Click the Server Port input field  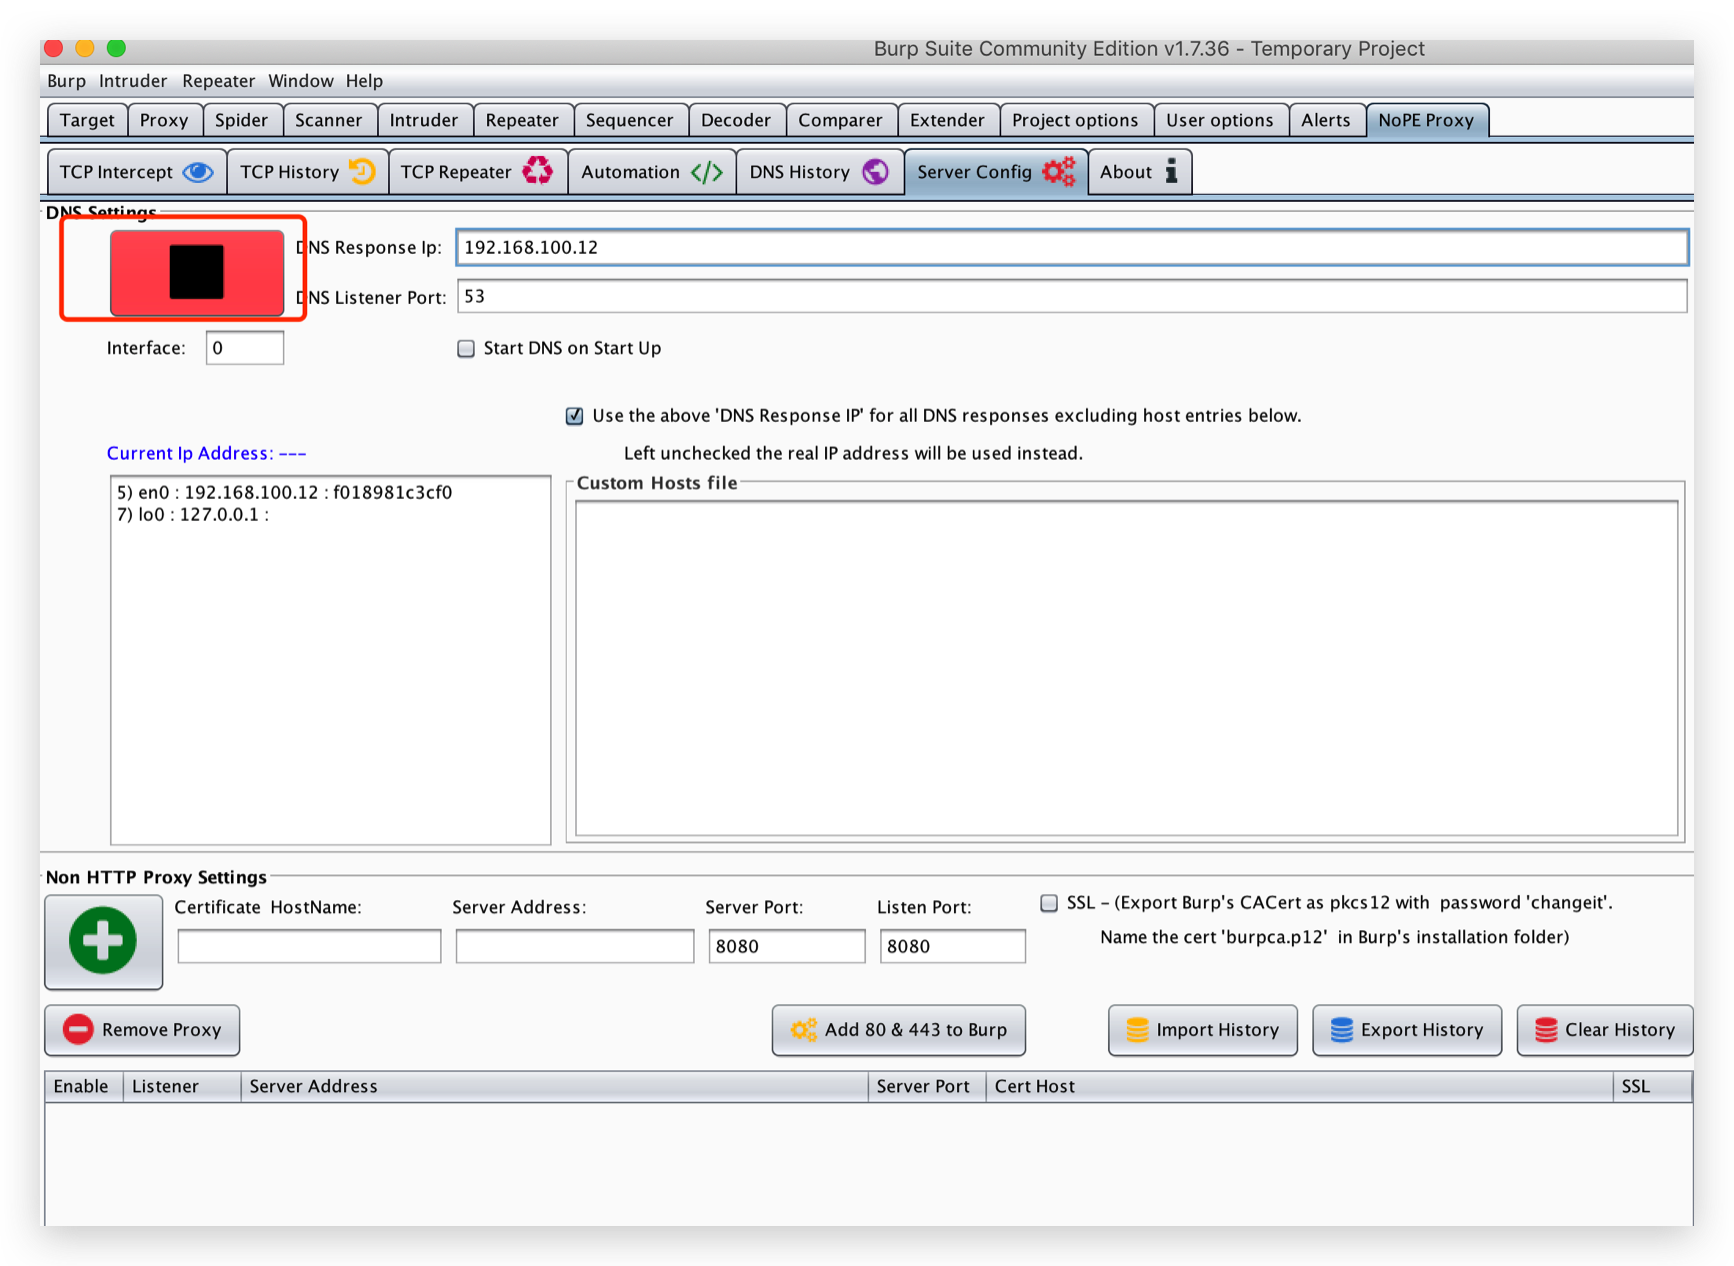pos(787,946)
